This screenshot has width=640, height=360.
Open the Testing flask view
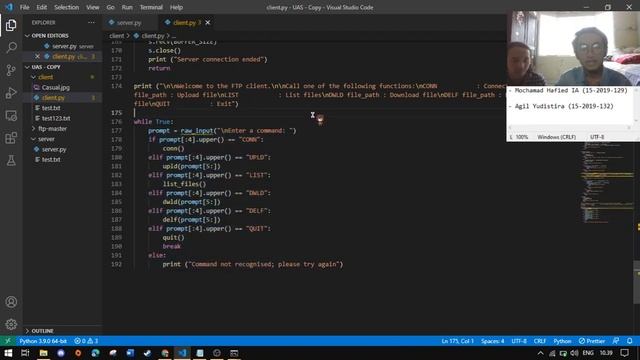[11, 160]
